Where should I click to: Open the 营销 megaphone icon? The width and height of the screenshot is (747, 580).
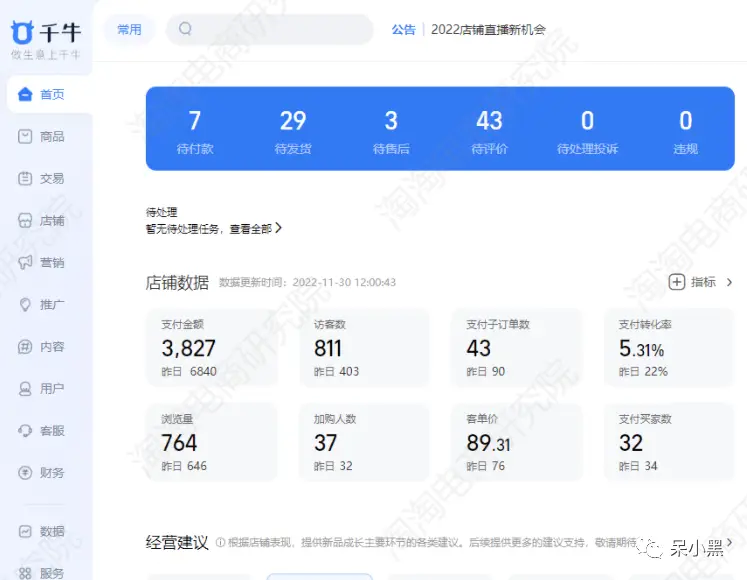[25, 262]
